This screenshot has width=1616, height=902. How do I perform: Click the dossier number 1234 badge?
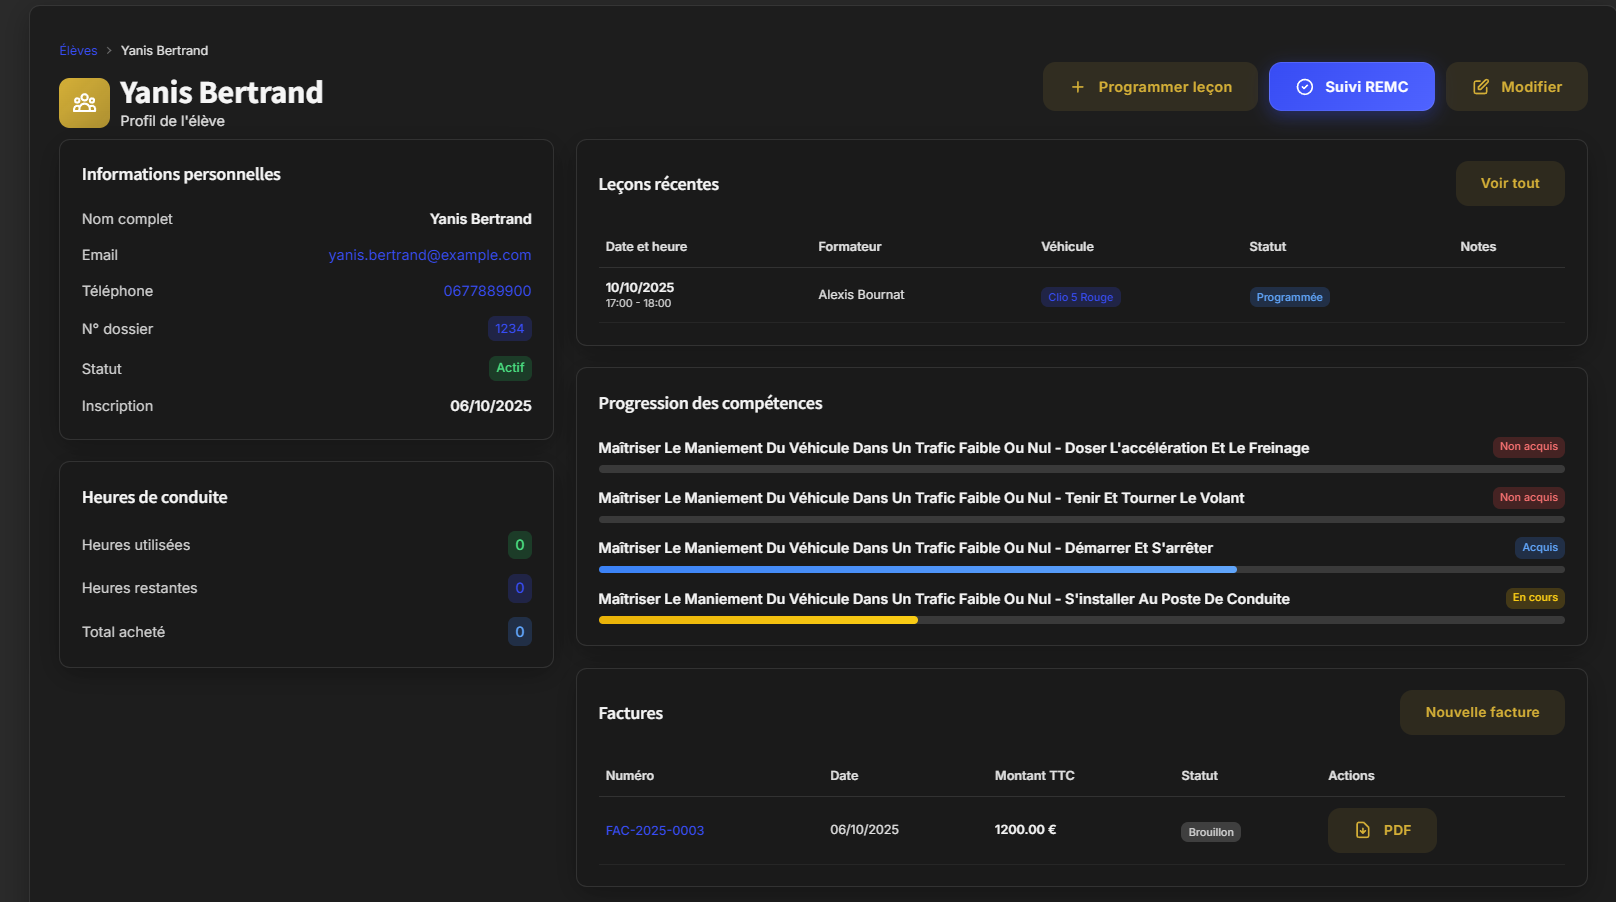point(509,329)
